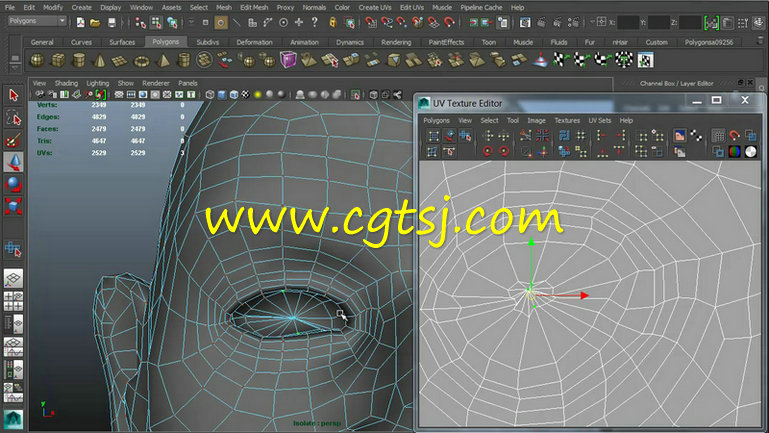Create a polygon sphere from the shelf

37,61
